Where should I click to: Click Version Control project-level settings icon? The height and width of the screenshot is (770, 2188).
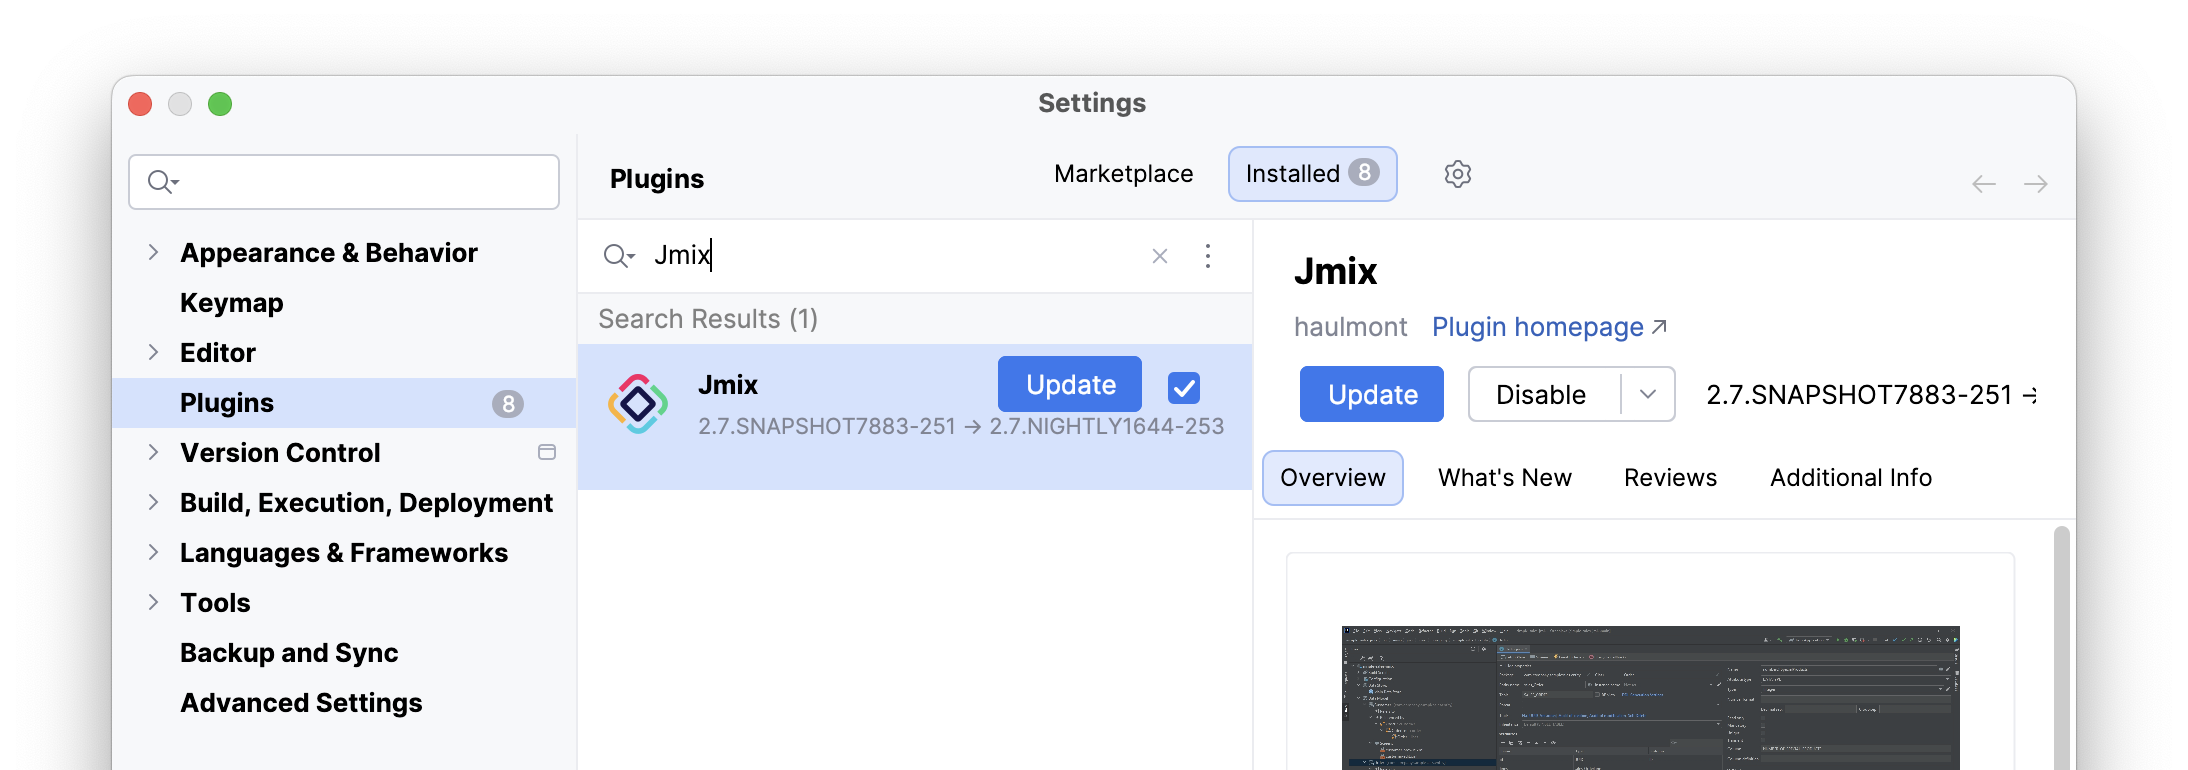[547, 452]
